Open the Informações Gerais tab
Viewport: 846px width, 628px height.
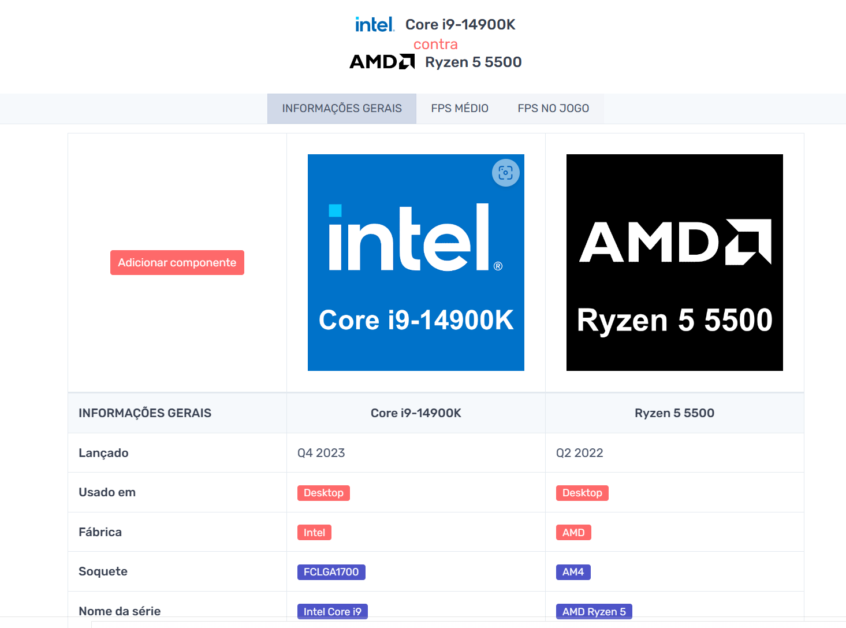[342, 108]
